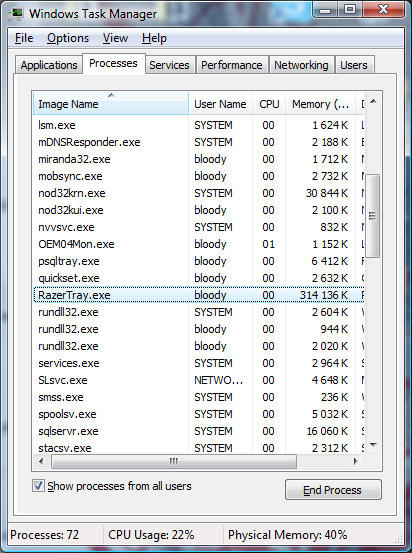Click the End Process button
The height and width of the screenshot is (553, 412).
click(x=333, y=490)
